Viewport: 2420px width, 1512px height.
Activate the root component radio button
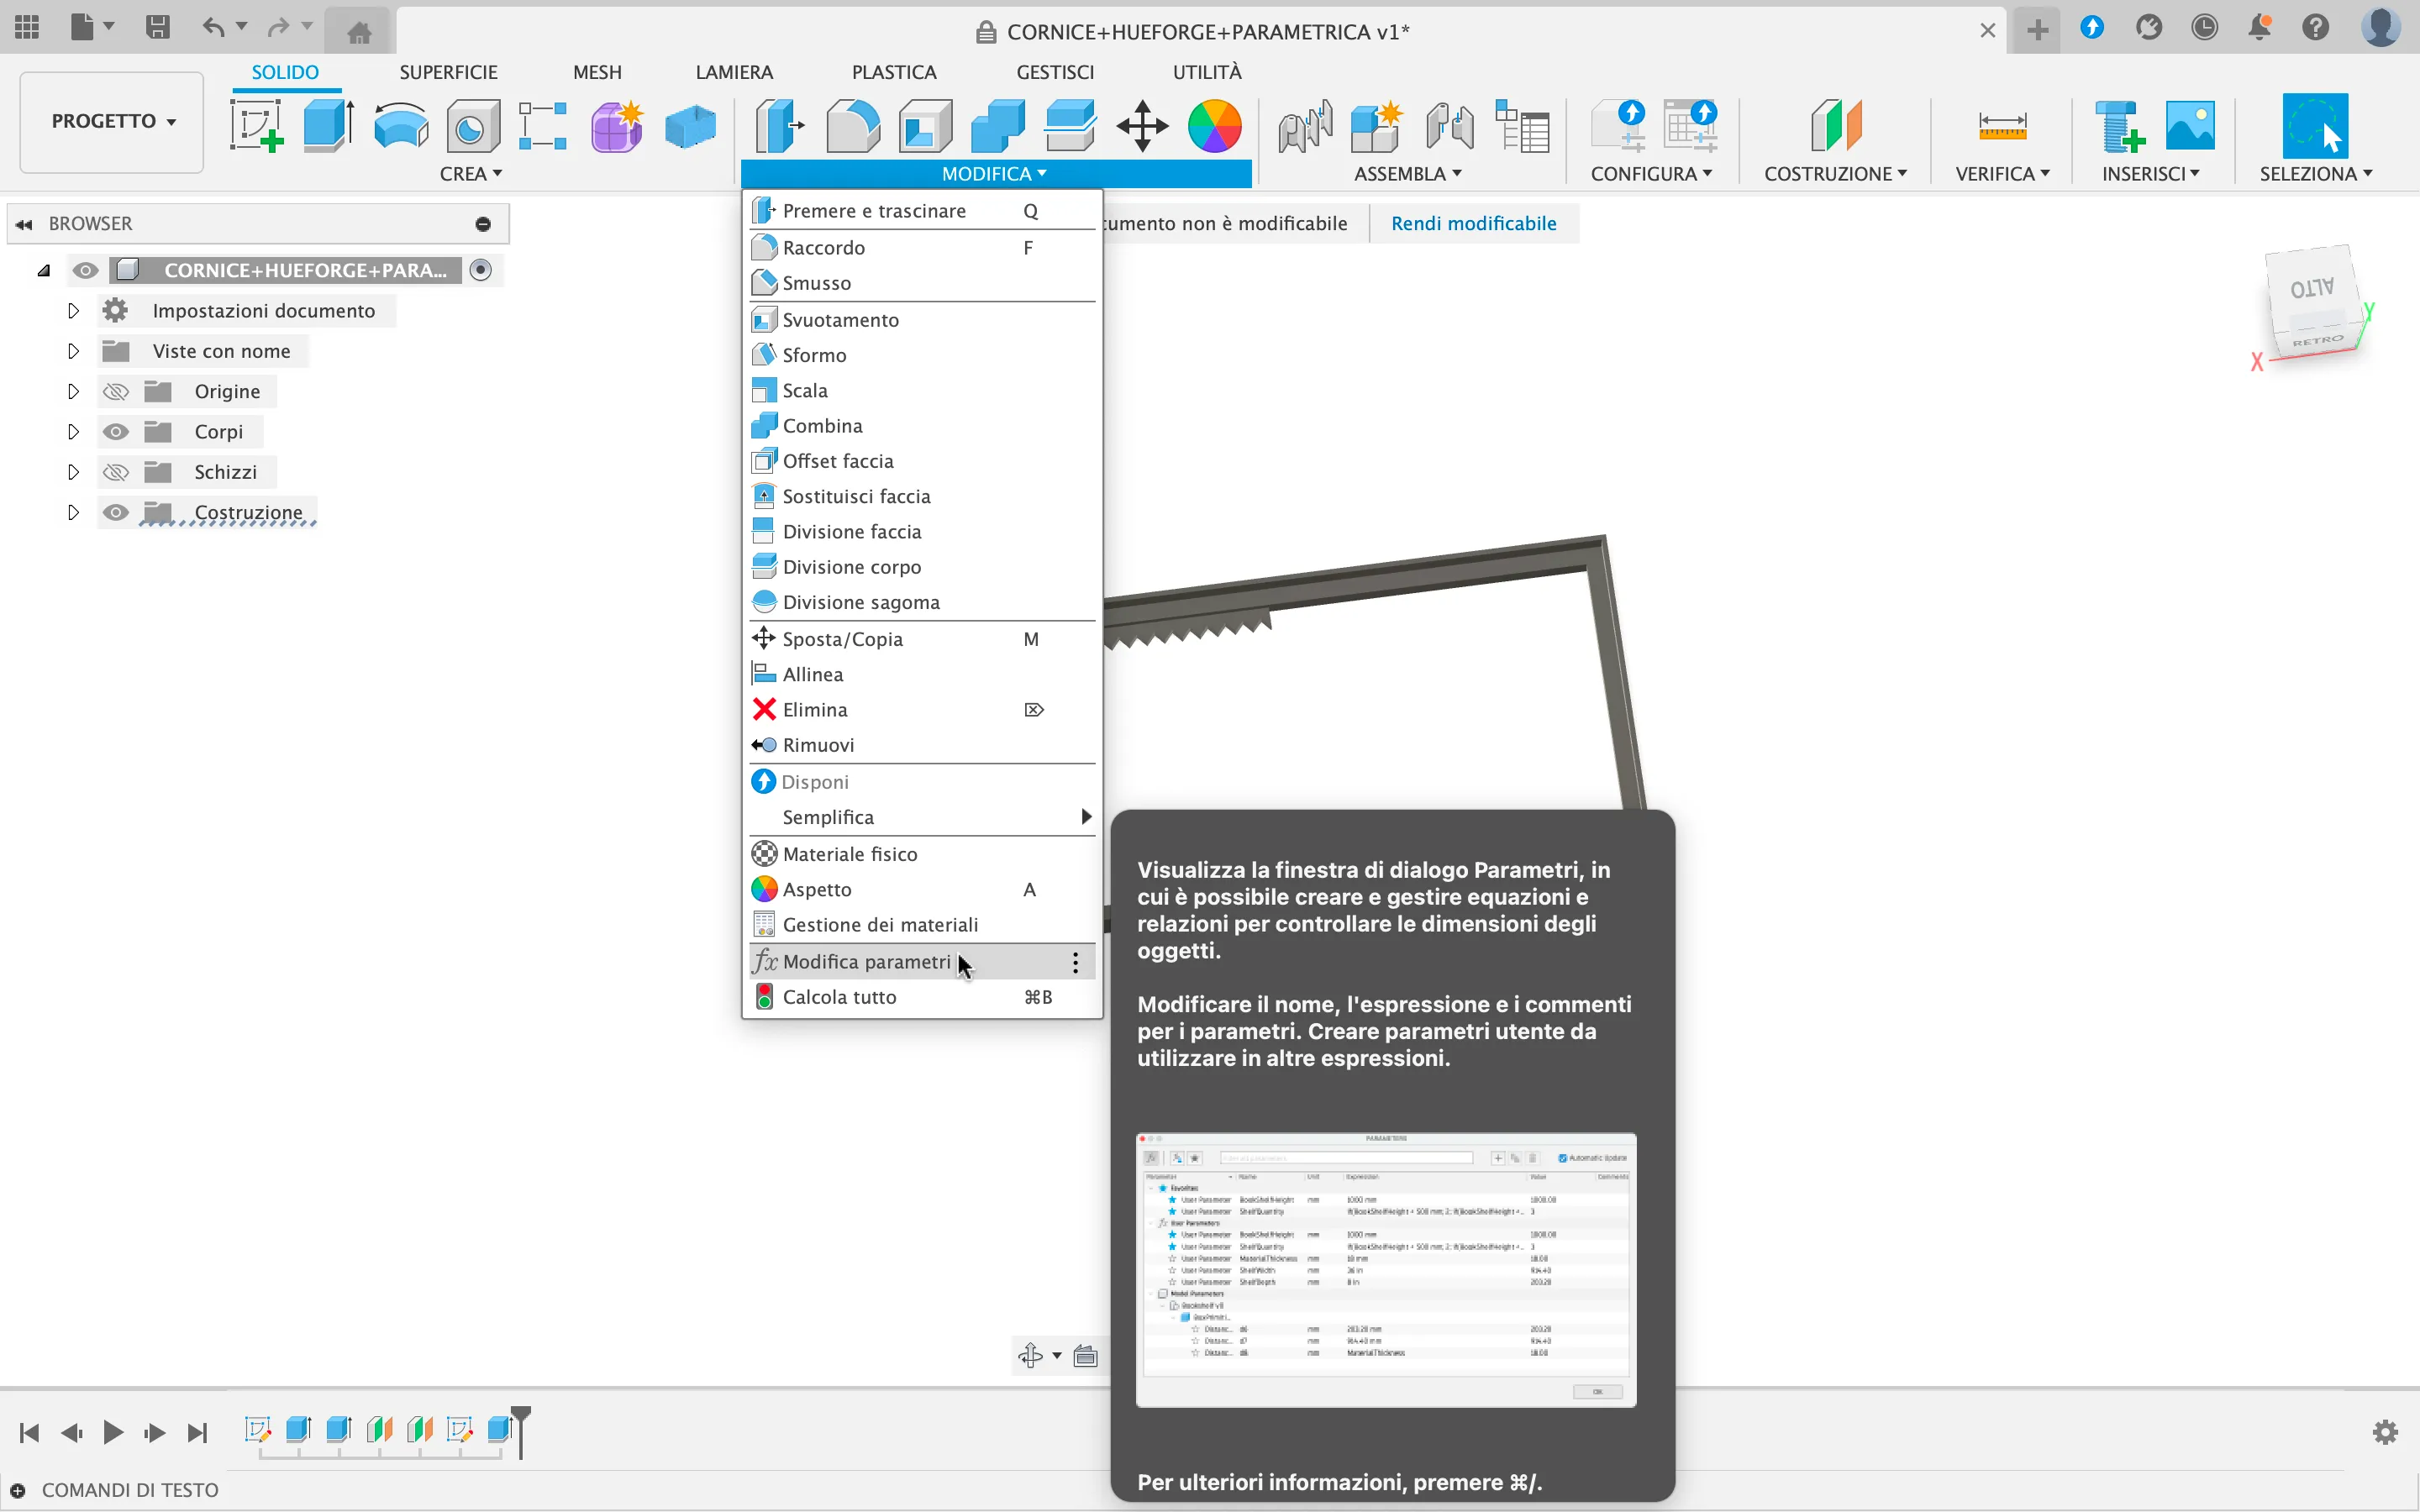[481, 270]
